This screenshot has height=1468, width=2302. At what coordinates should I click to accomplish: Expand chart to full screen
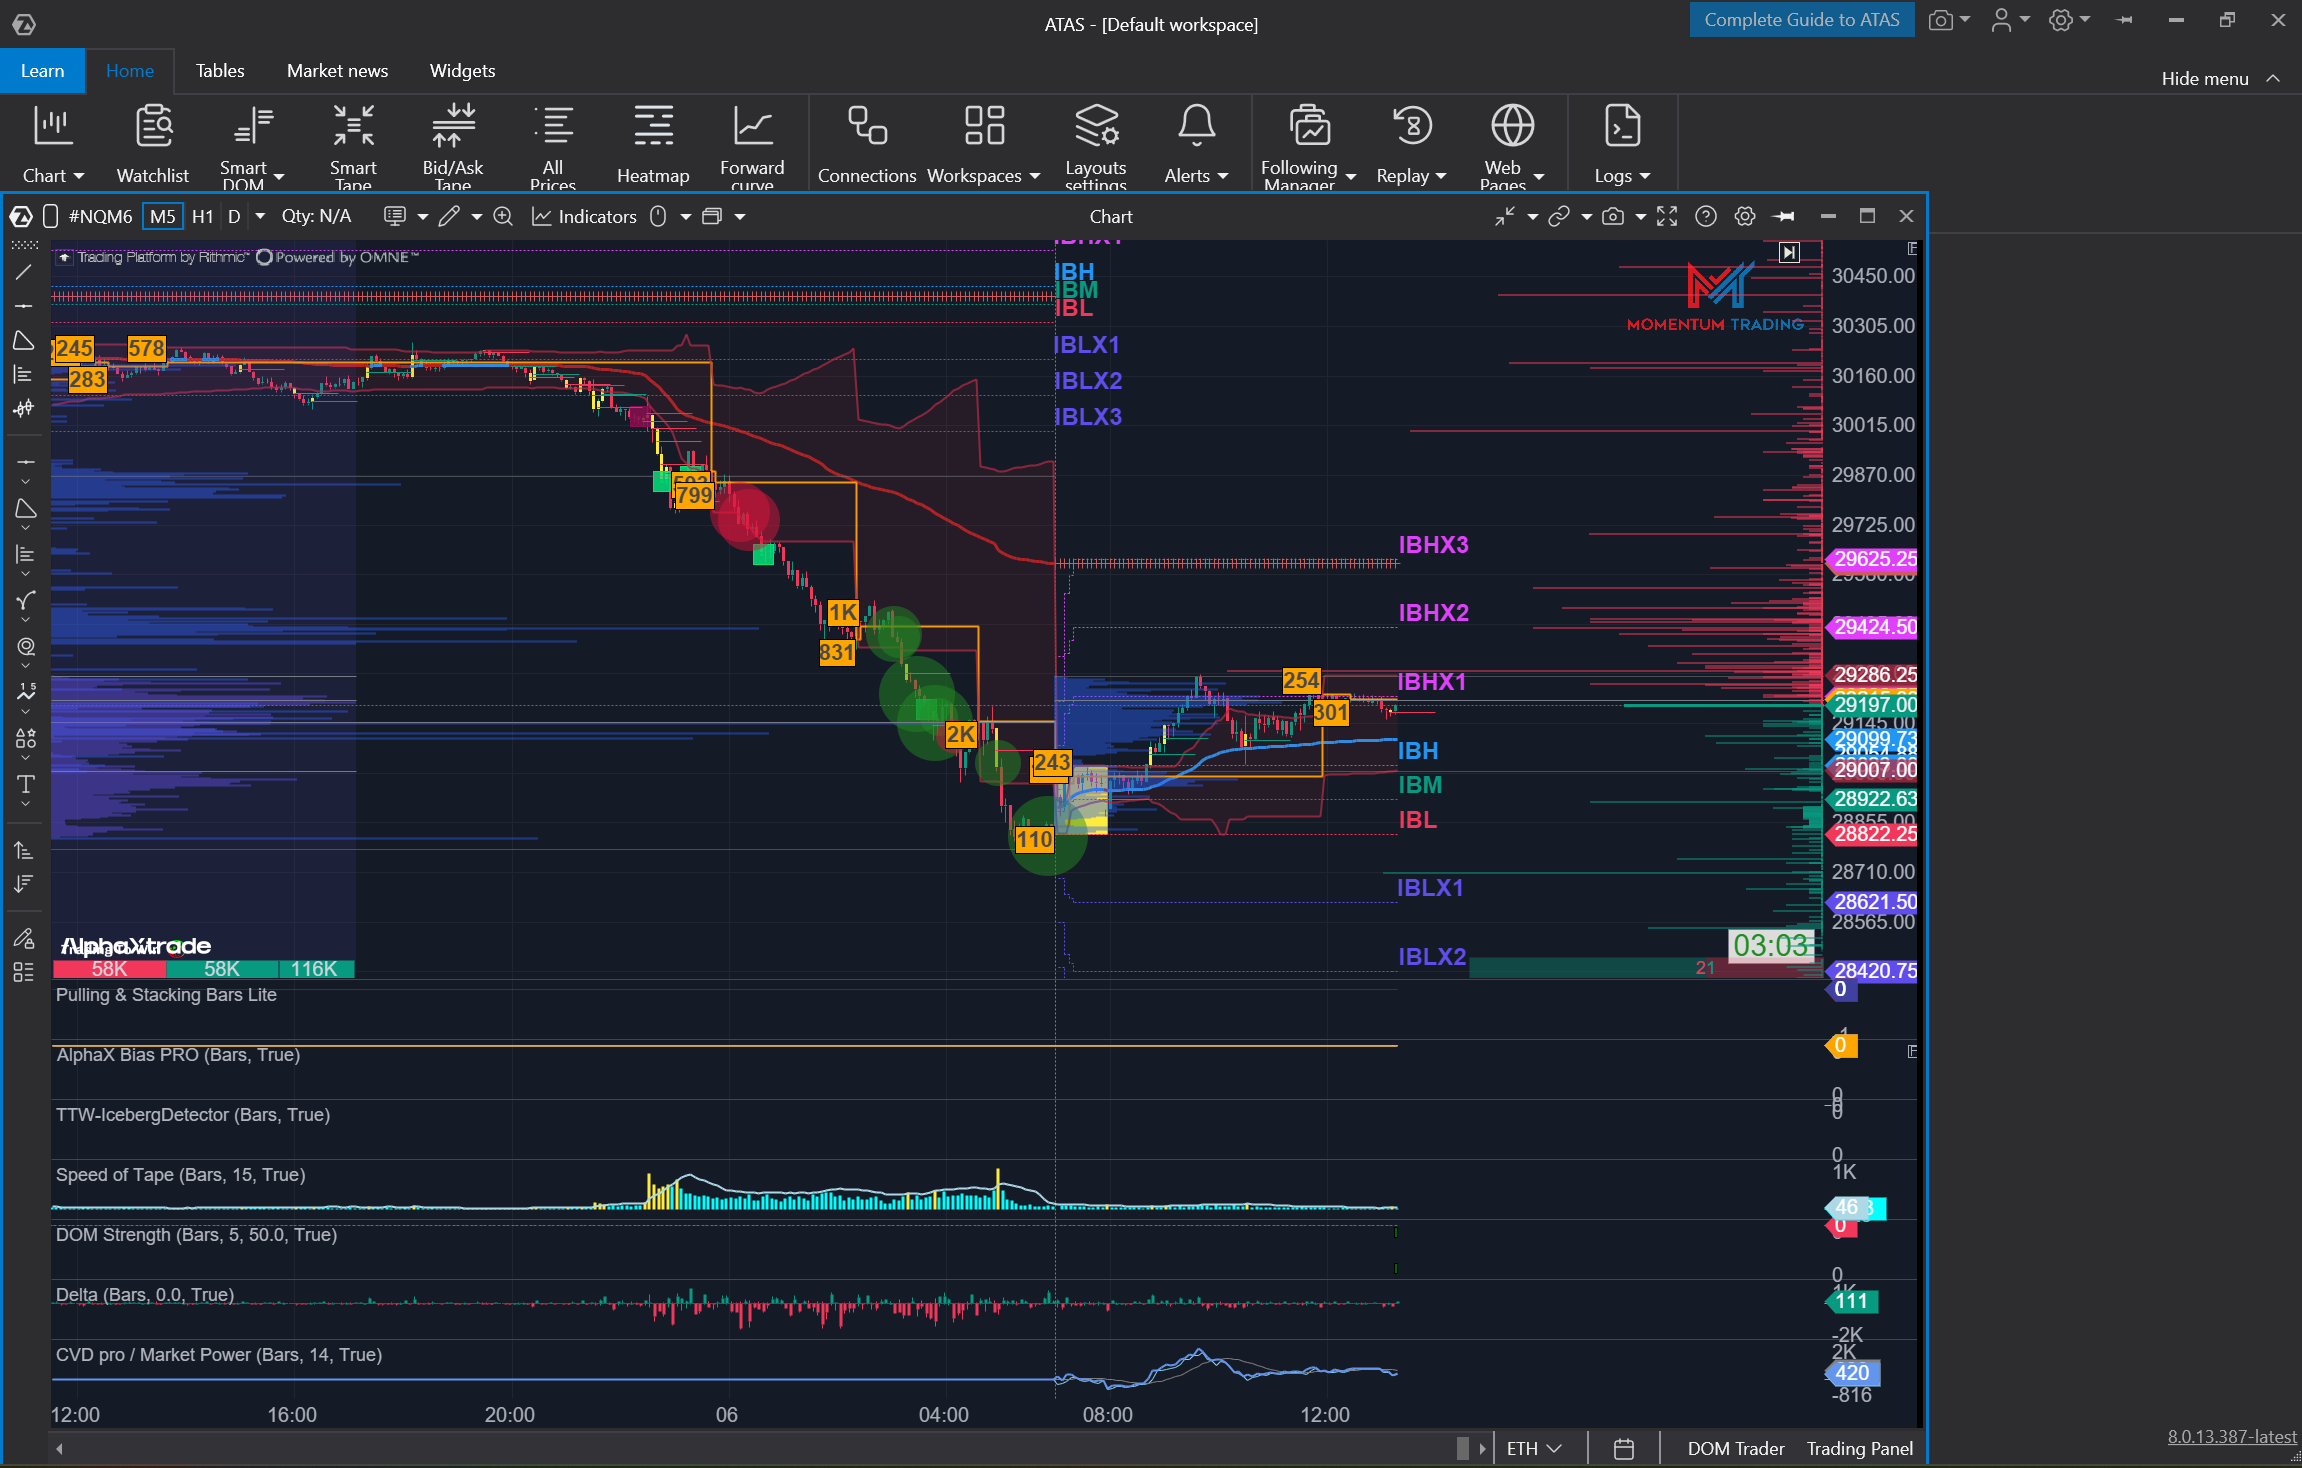pyautogui.click(x=1667, y=216)
